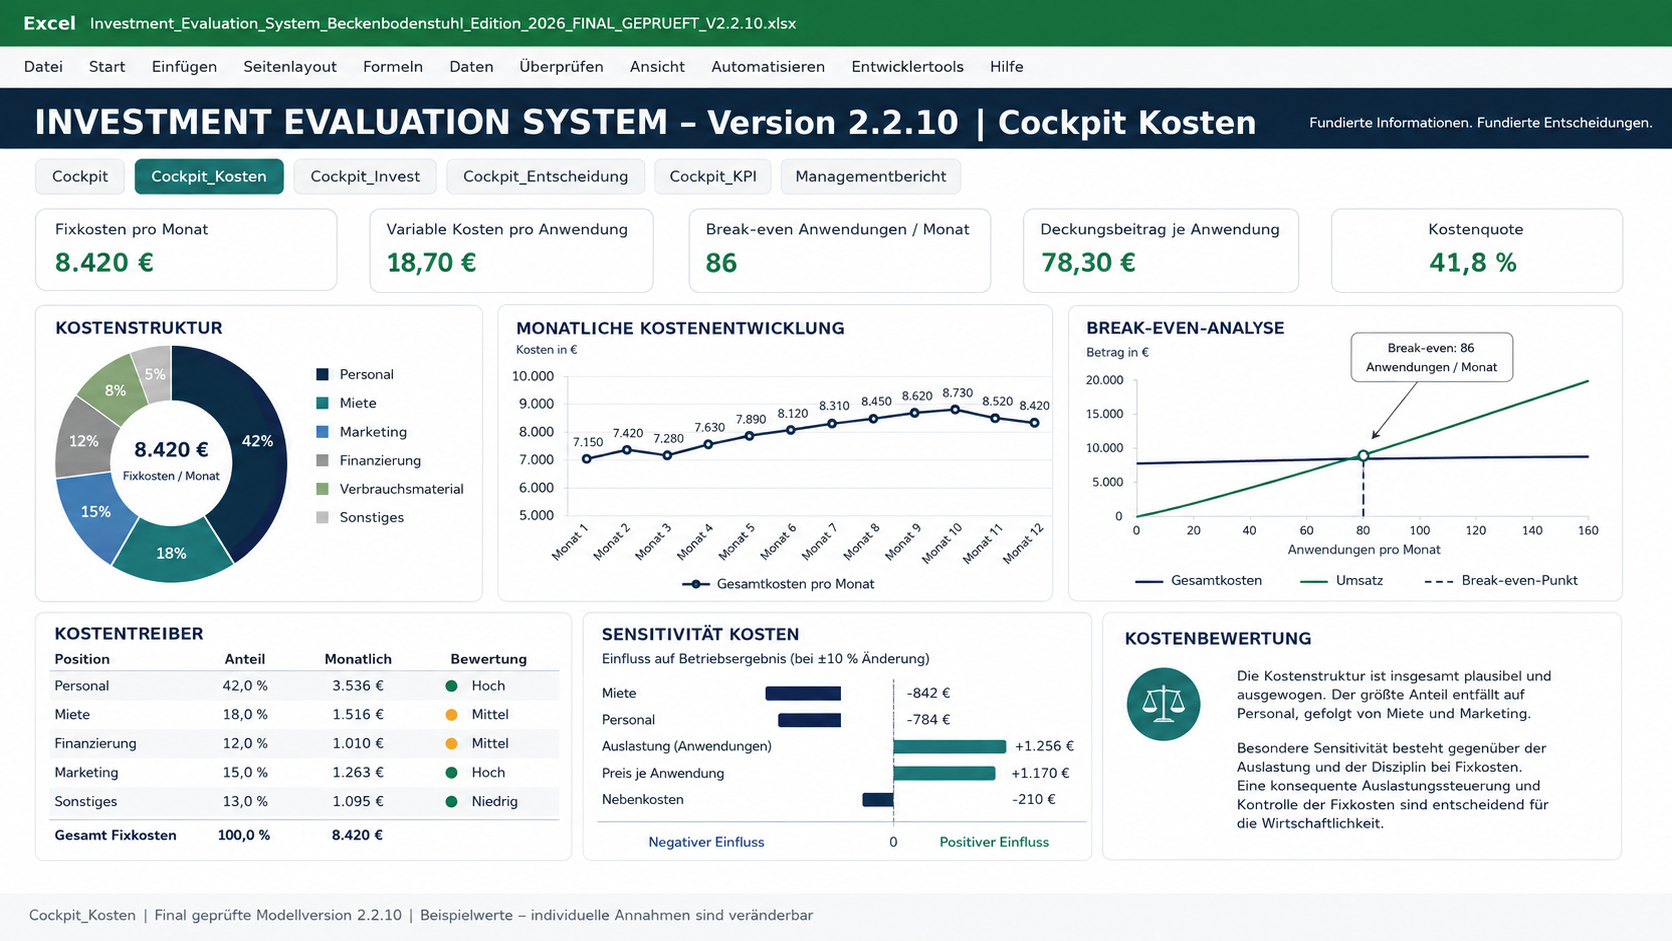
Task: Open the Datei menu
Action: (43, 67)
